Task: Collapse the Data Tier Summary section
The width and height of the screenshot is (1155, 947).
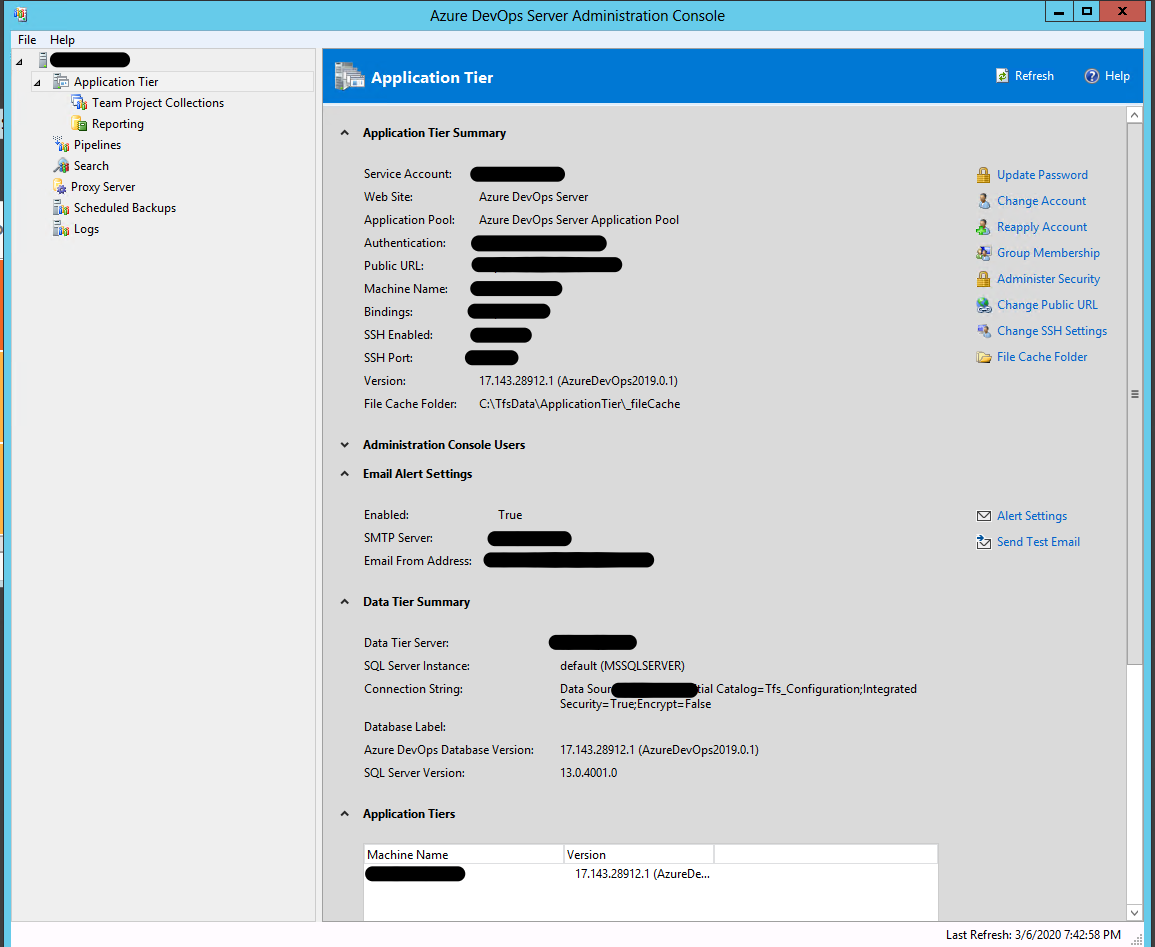Action: tap(345, 602)
